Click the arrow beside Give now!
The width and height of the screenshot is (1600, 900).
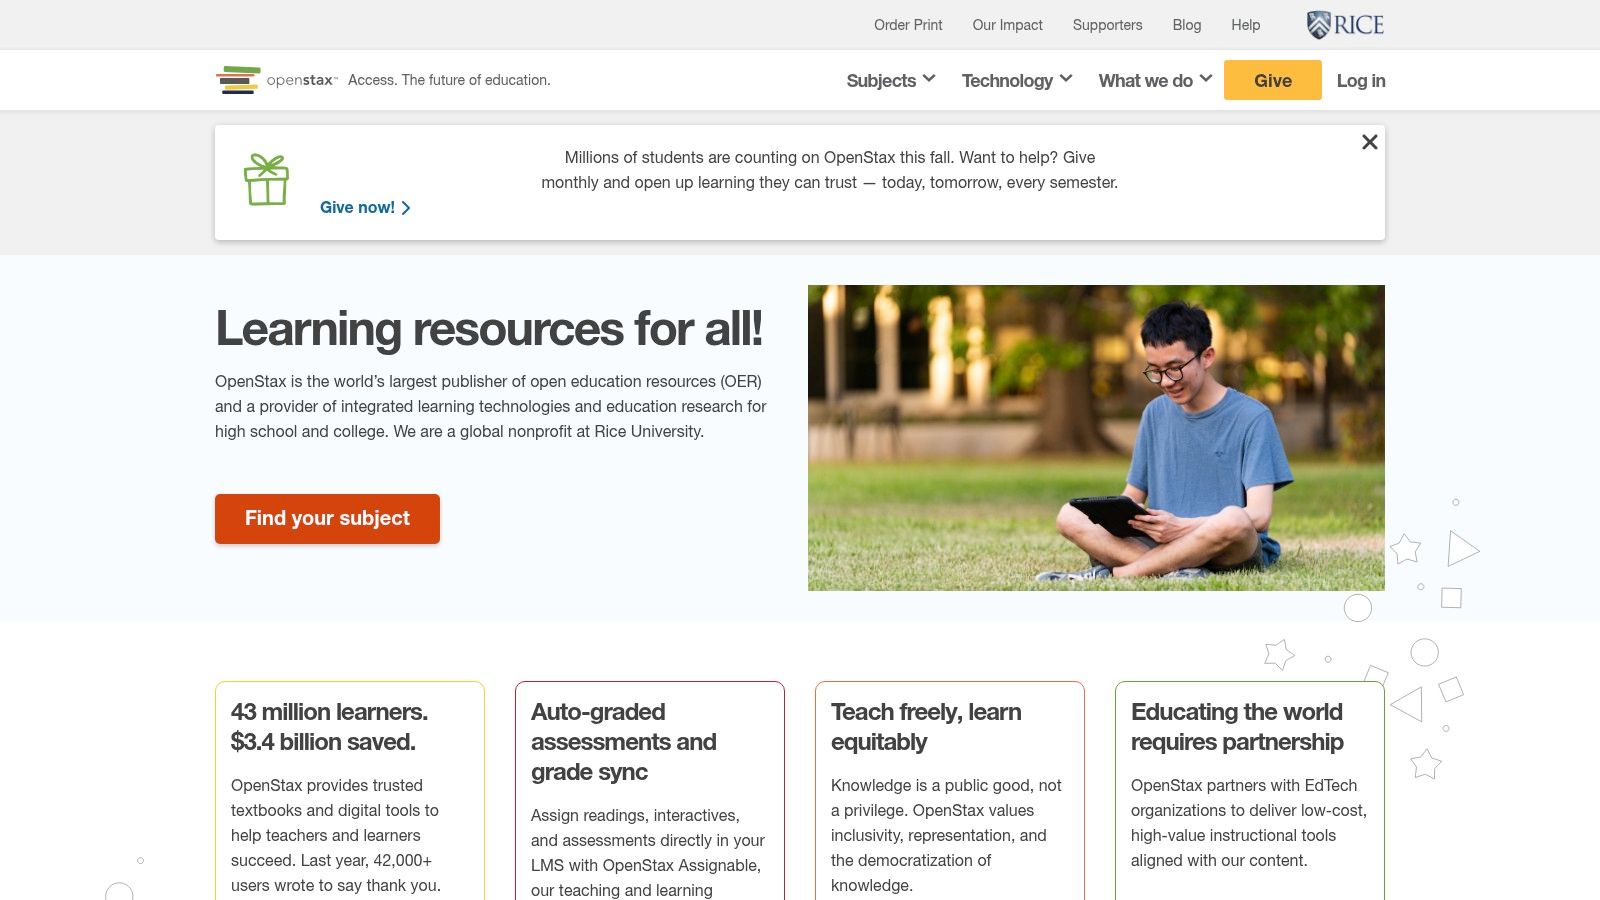tap(406, 208)
